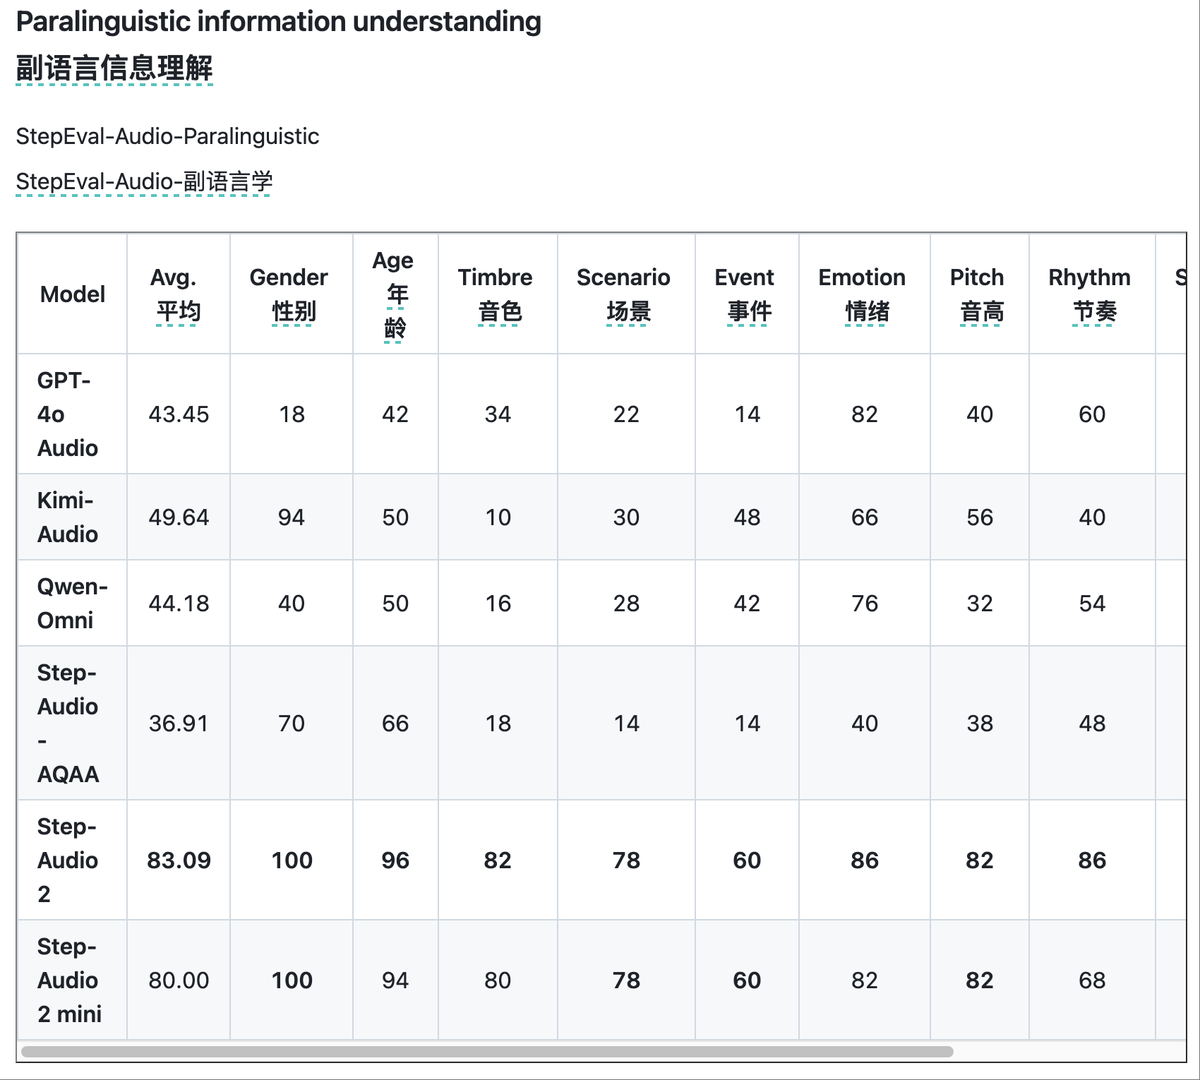Click GPT-4o Audio's Age score 42

(x=395, y=414)
